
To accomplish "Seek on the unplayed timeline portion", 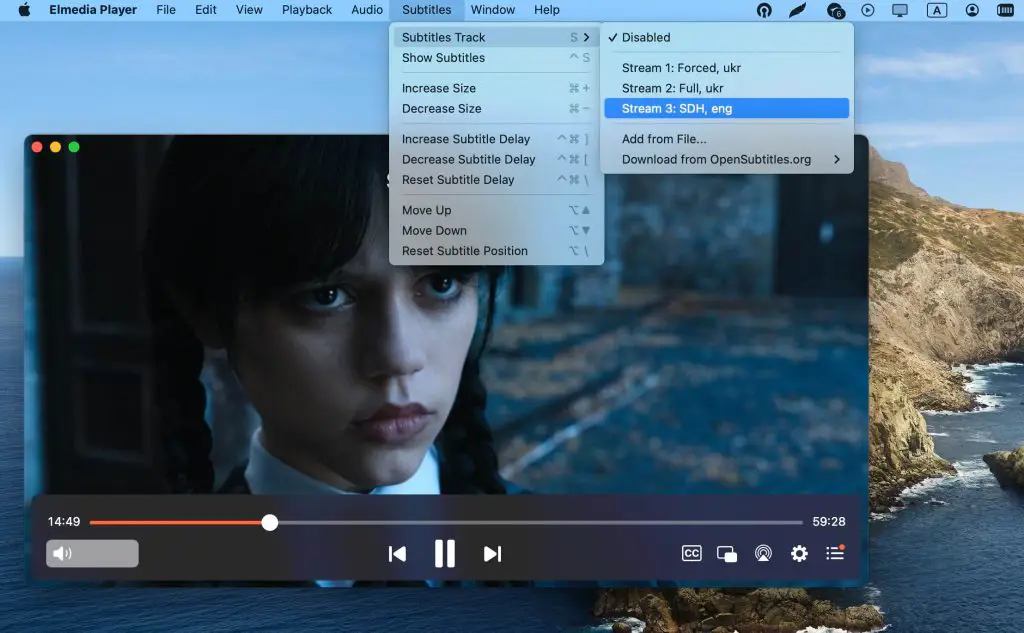I will coord(540,522).
